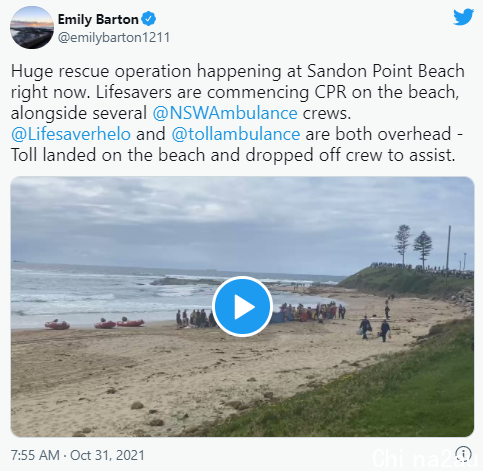The width and height of the screenshot is (483, 471).
Task: Open the tweet info icon
Action: pyautogui.click(x=463, y=453)
